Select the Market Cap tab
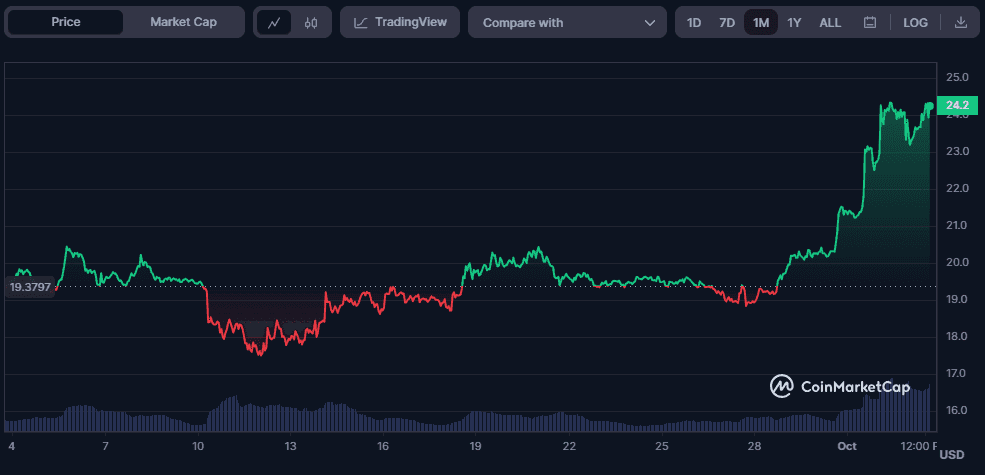This screenshot has width=985, height=475. click(183, 22)
